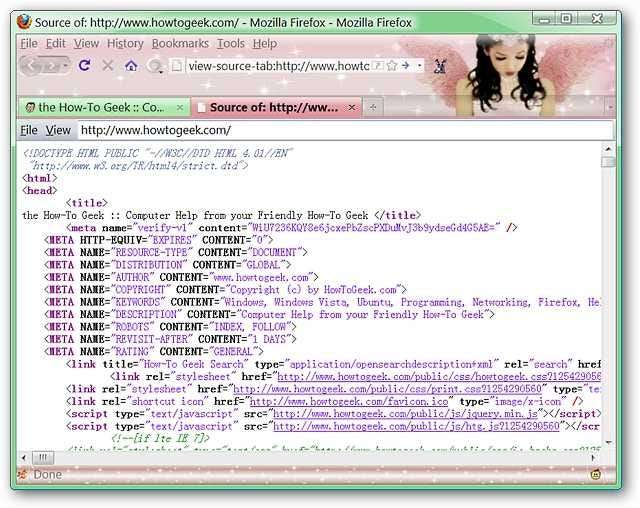Viewport: 640px width, 508px height.
Task: Click the Stop loading X icon
Action: pyautogui.click(x=108, y=65)
